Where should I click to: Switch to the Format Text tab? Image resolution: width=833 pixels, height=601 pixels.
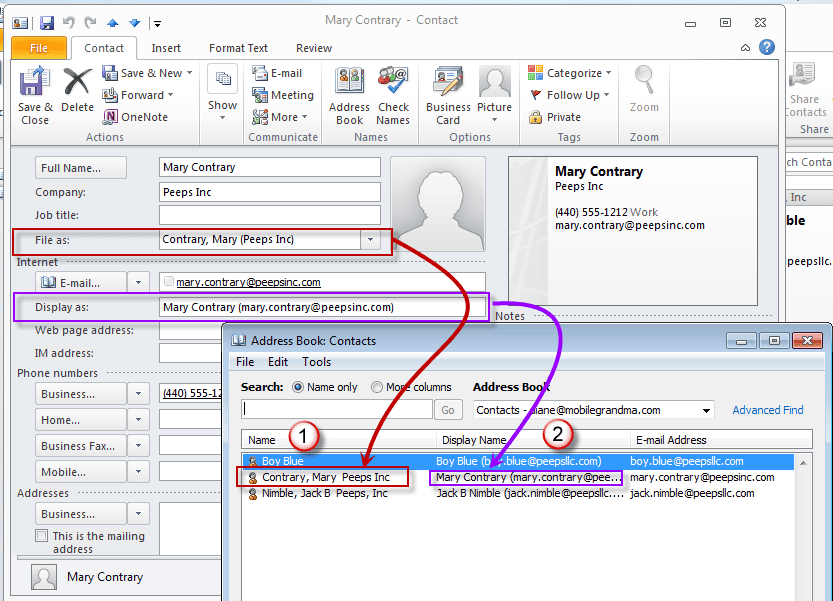coord(238,48)
